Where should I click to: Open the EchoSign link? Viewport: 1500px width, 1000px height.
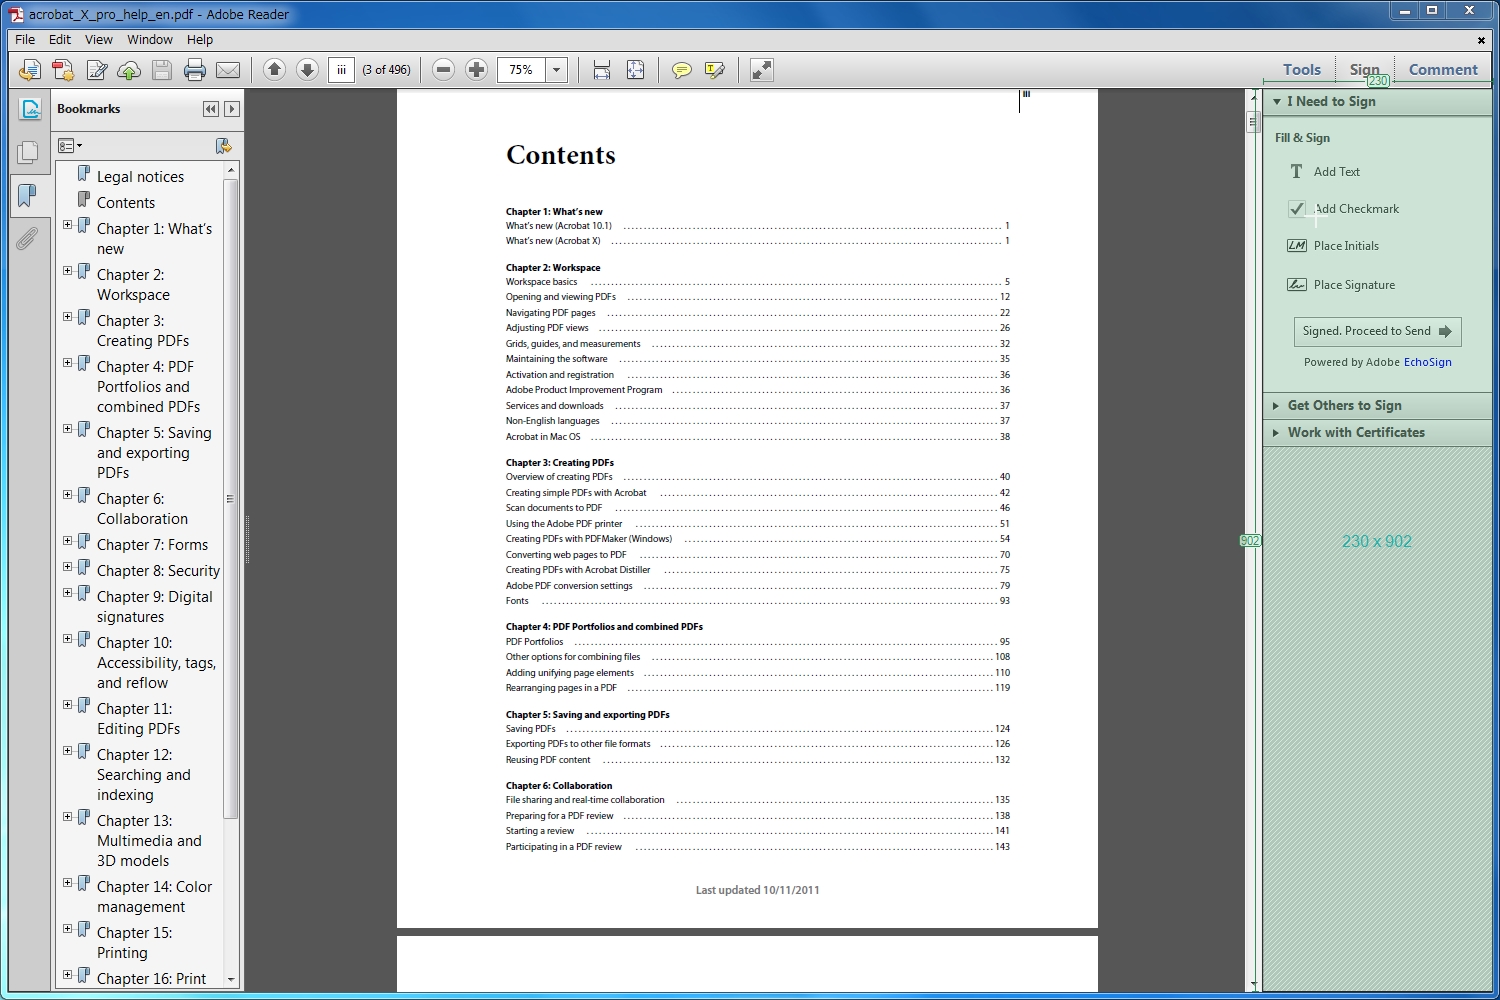pyautogui.click(x=1428, y=362)
